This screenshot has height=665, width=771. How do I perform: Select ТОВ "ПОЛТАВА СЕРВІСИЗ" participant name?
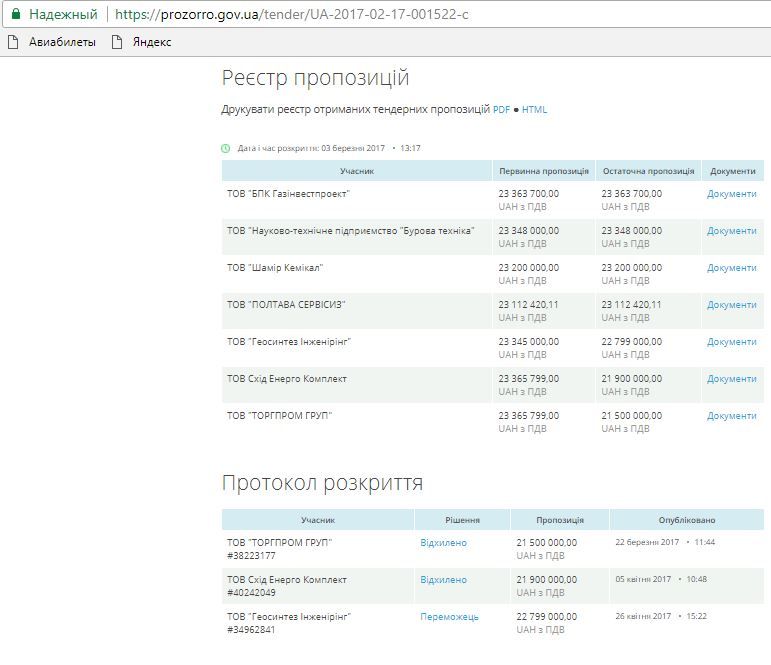[x=286, y=304]
